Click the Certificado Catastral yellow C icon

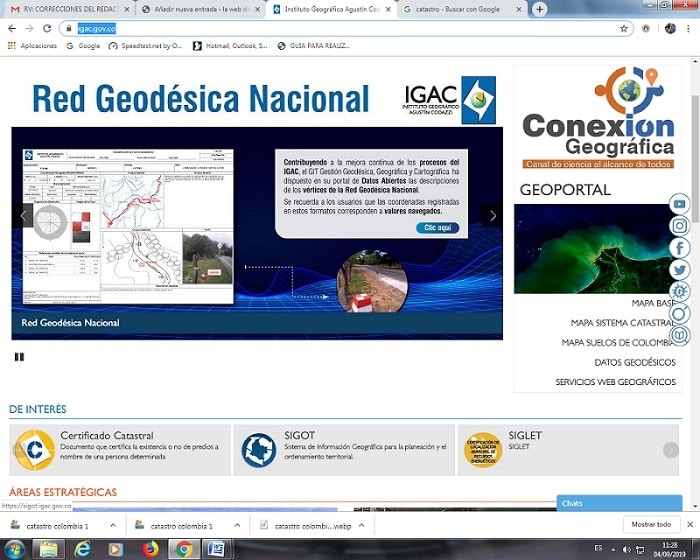[x=34, y=450]
